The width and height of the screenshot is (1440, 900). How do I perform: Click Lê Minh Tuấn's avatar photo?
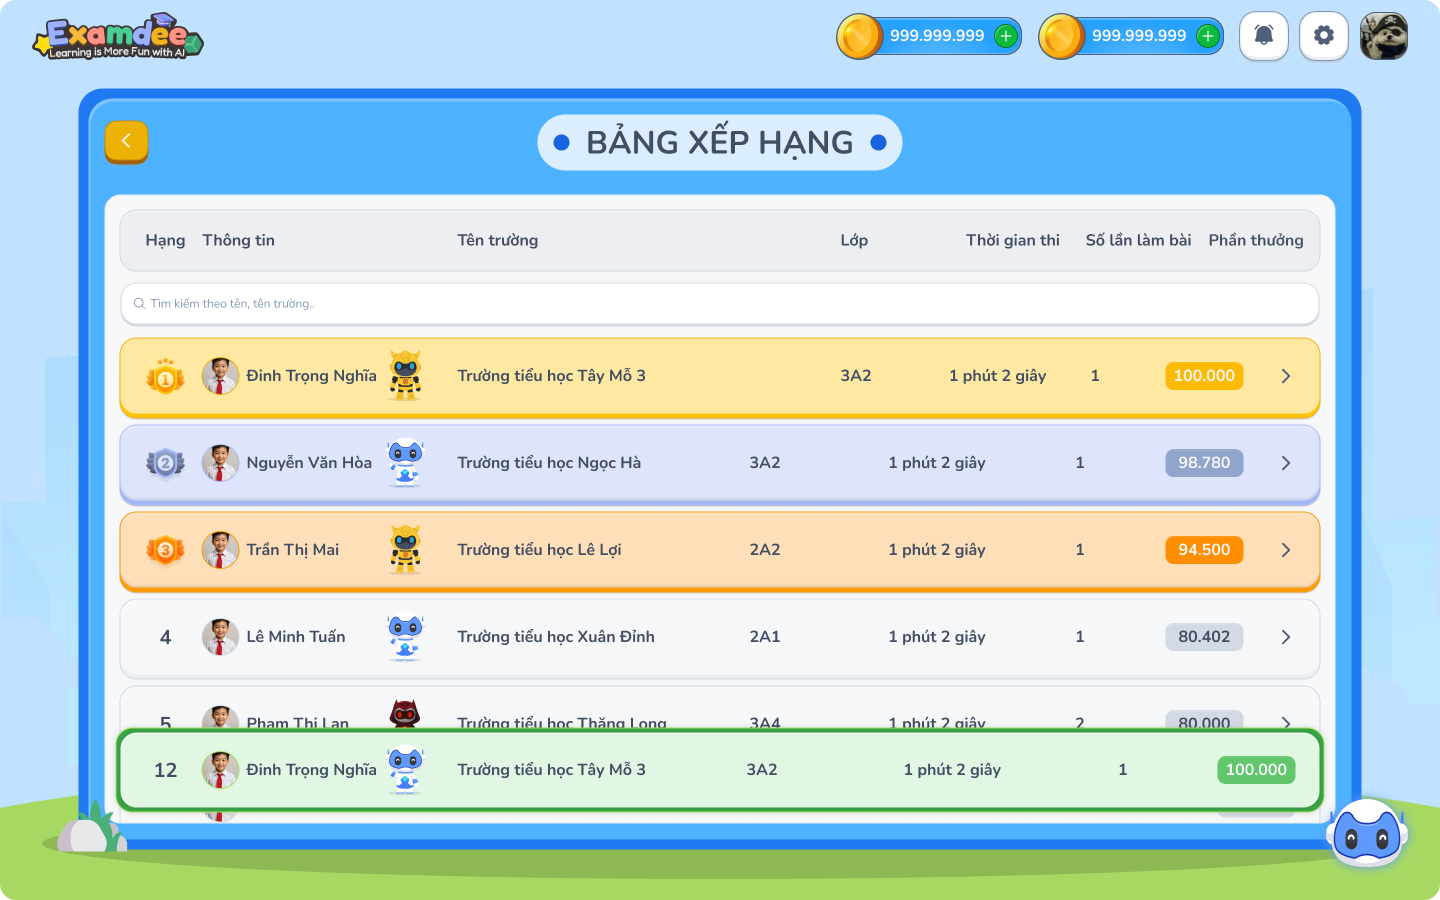click(220, 637)
